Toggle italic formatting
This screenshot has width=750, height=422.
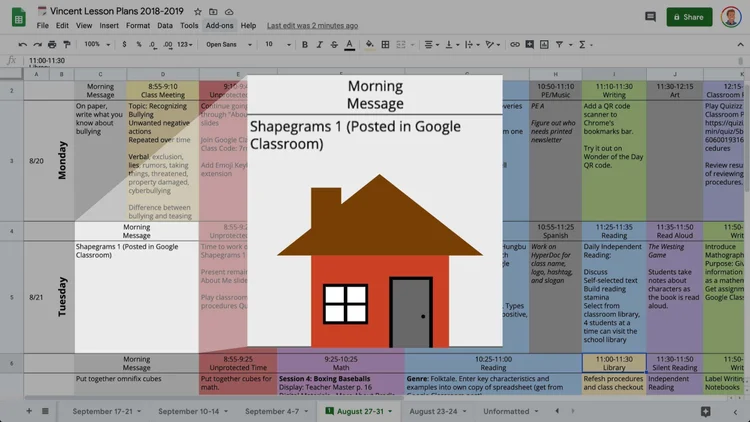[x=319, y=44]
